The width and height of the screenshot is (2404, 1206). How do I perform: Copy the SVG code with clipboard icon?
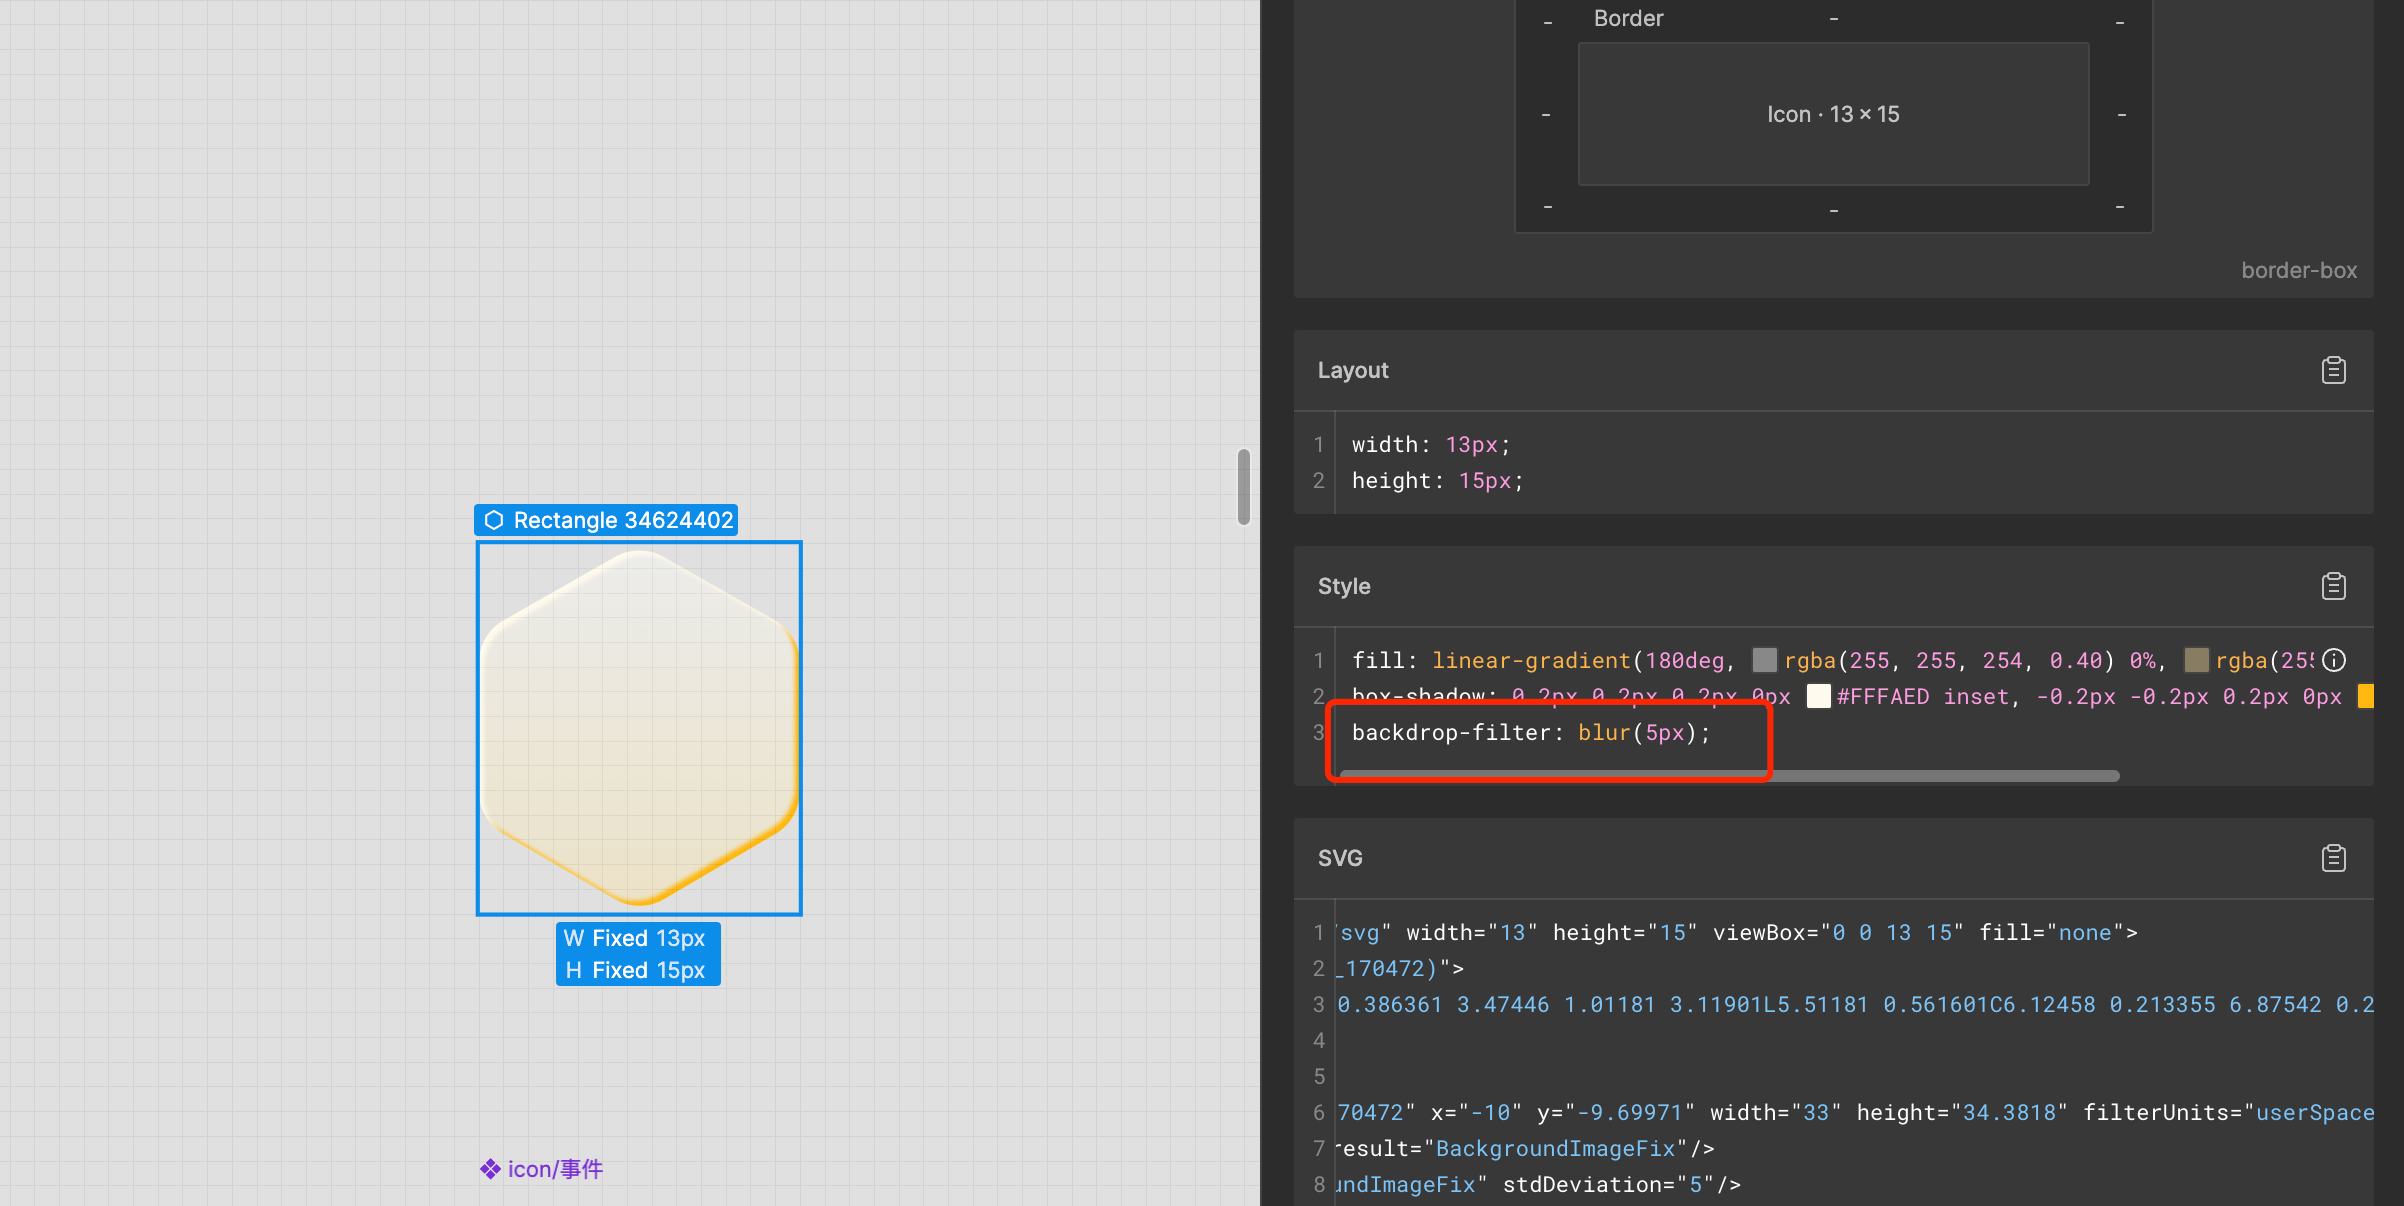coord(2333,858)
